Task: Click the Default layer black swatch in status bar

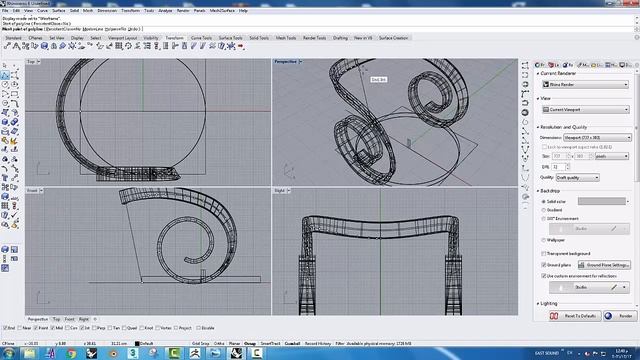Action: coord(137,344)
